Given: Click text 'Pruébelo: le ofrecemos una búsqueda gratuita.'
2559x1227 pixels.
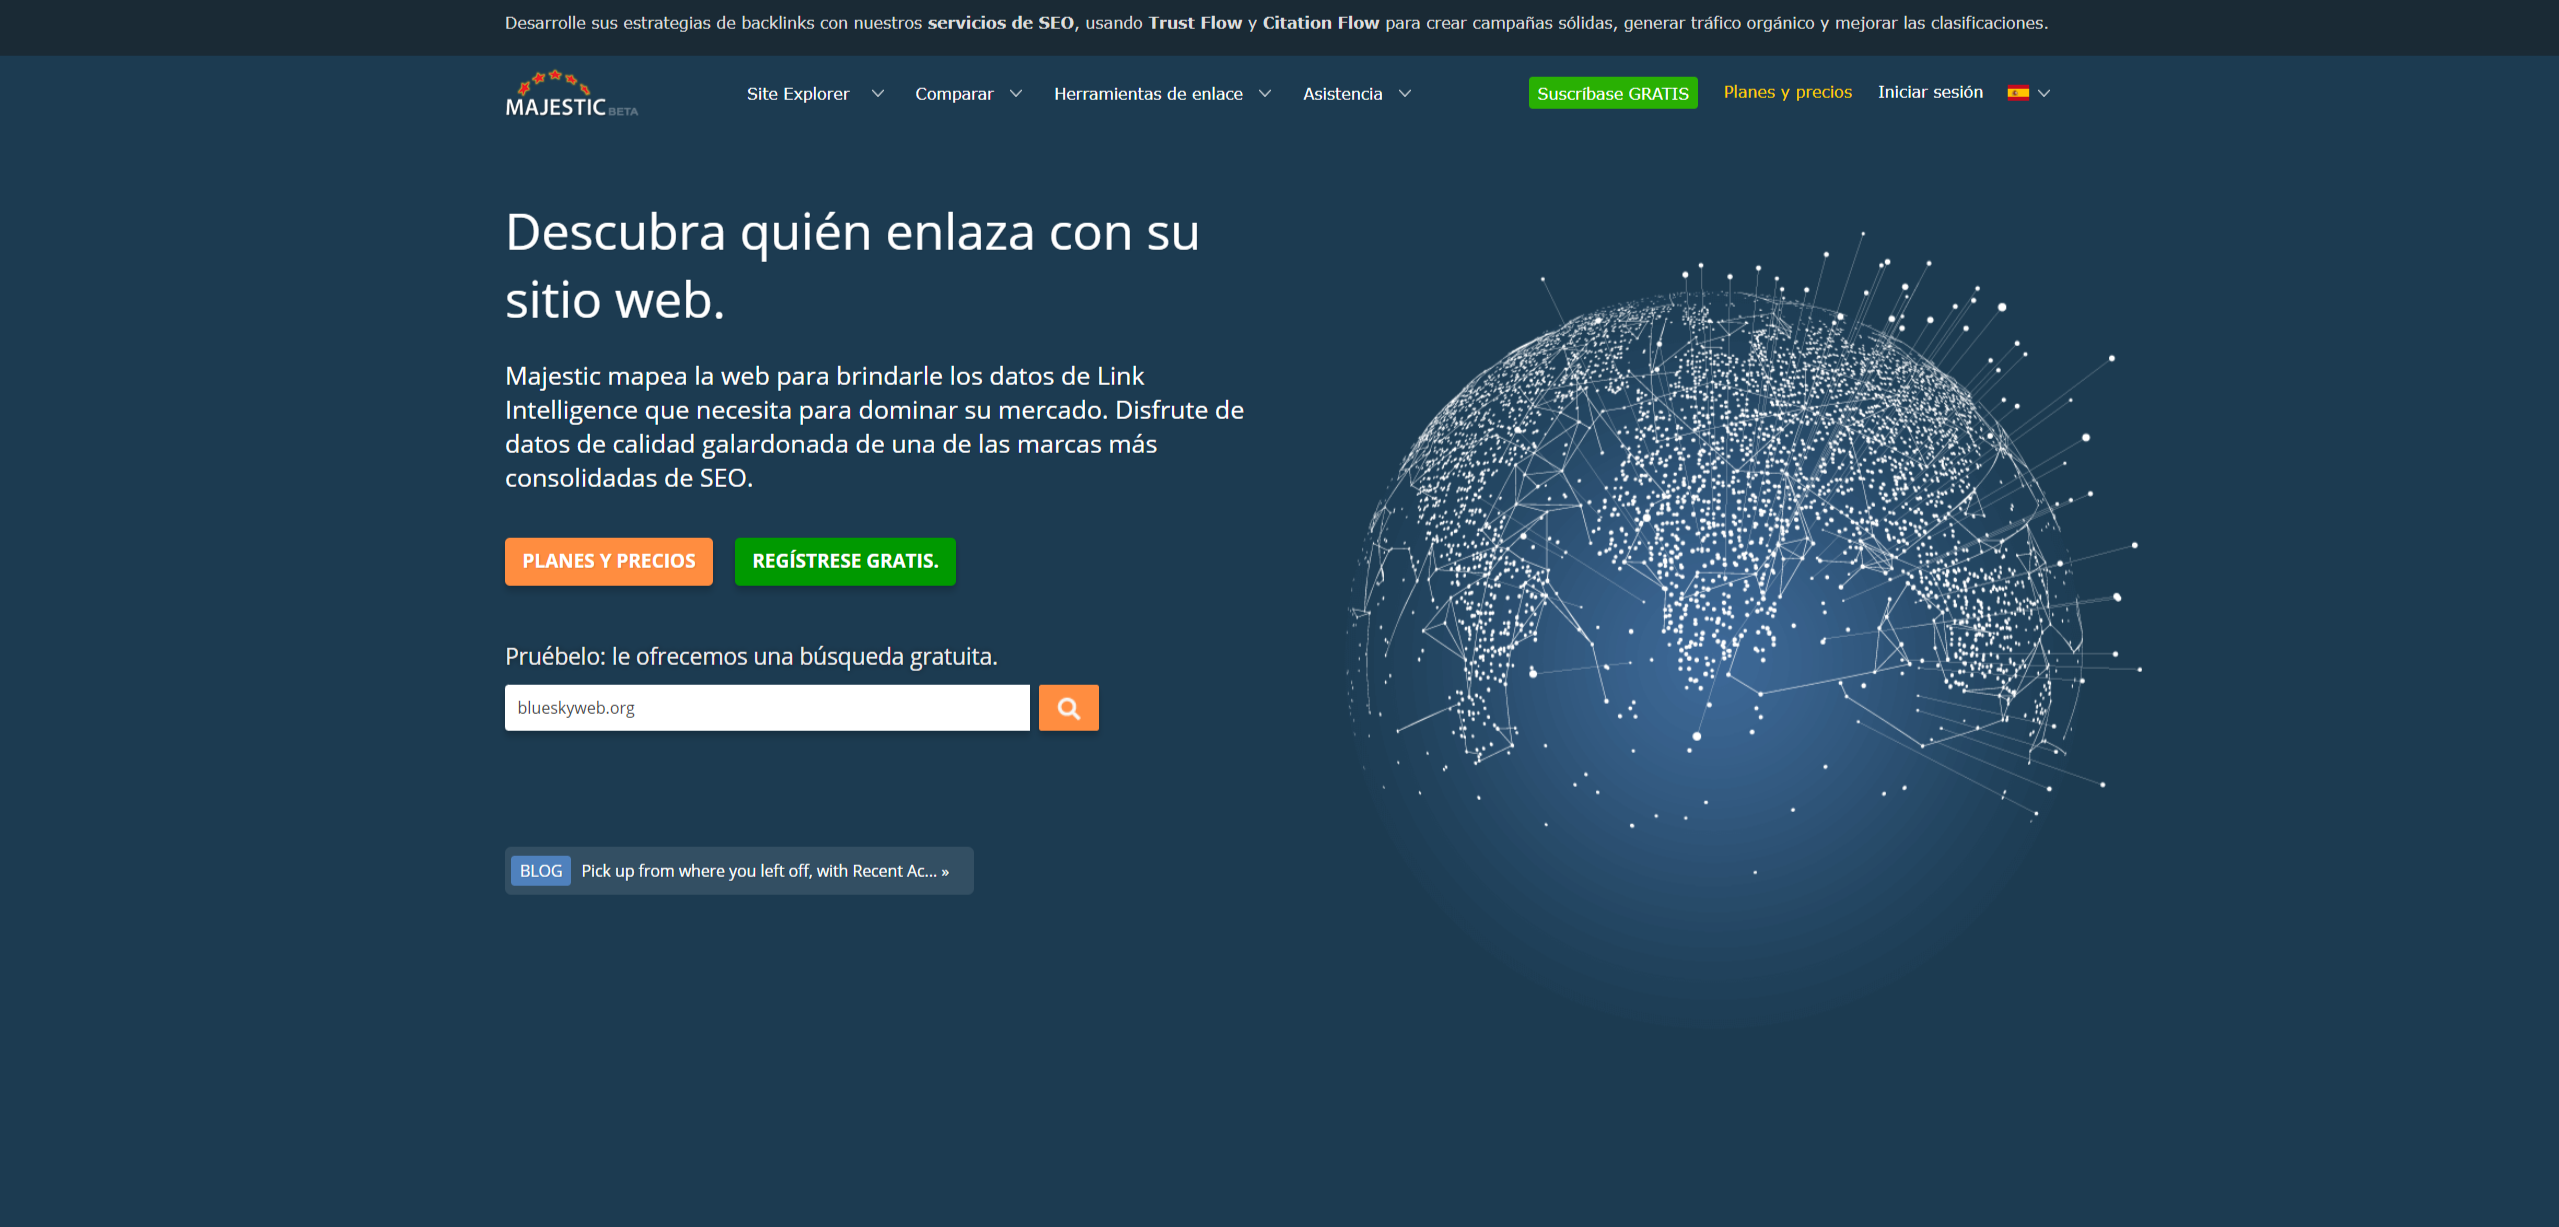Looking at the screenshot, I should (751, 656).
